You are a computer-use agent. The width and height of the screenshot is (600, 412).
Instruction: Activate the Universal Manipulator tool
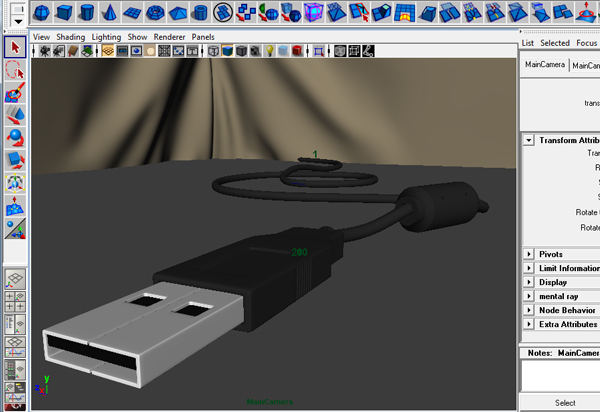tap(15, 183)
